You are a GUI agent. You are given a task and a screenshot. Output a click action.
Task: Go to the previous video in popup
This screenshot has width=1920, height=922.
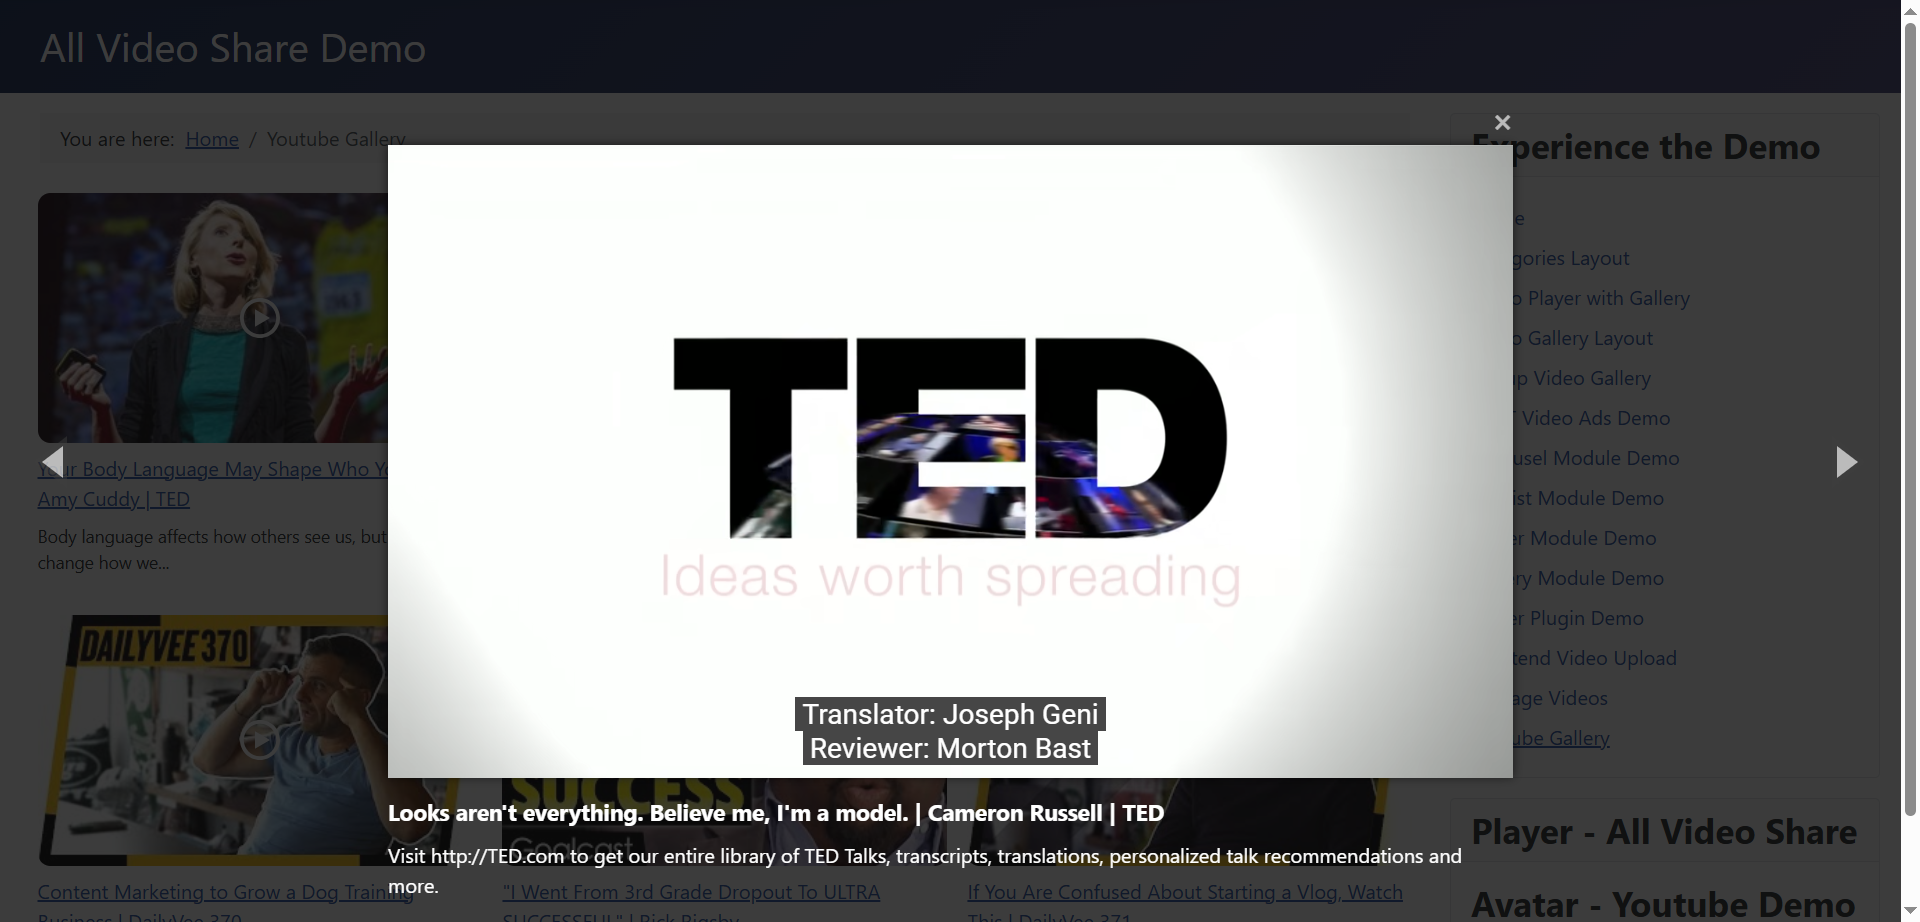(53, 462)
